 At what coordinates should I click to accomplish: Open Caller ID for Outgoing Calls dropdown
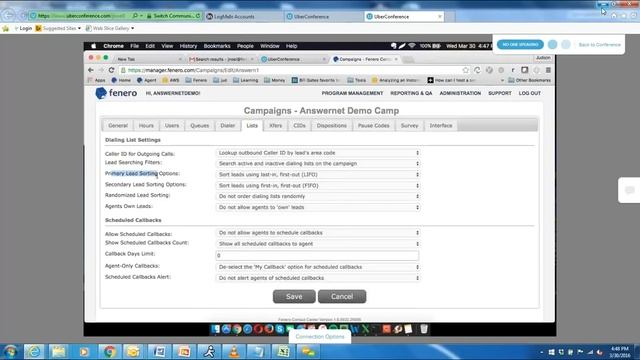point(318,153)
